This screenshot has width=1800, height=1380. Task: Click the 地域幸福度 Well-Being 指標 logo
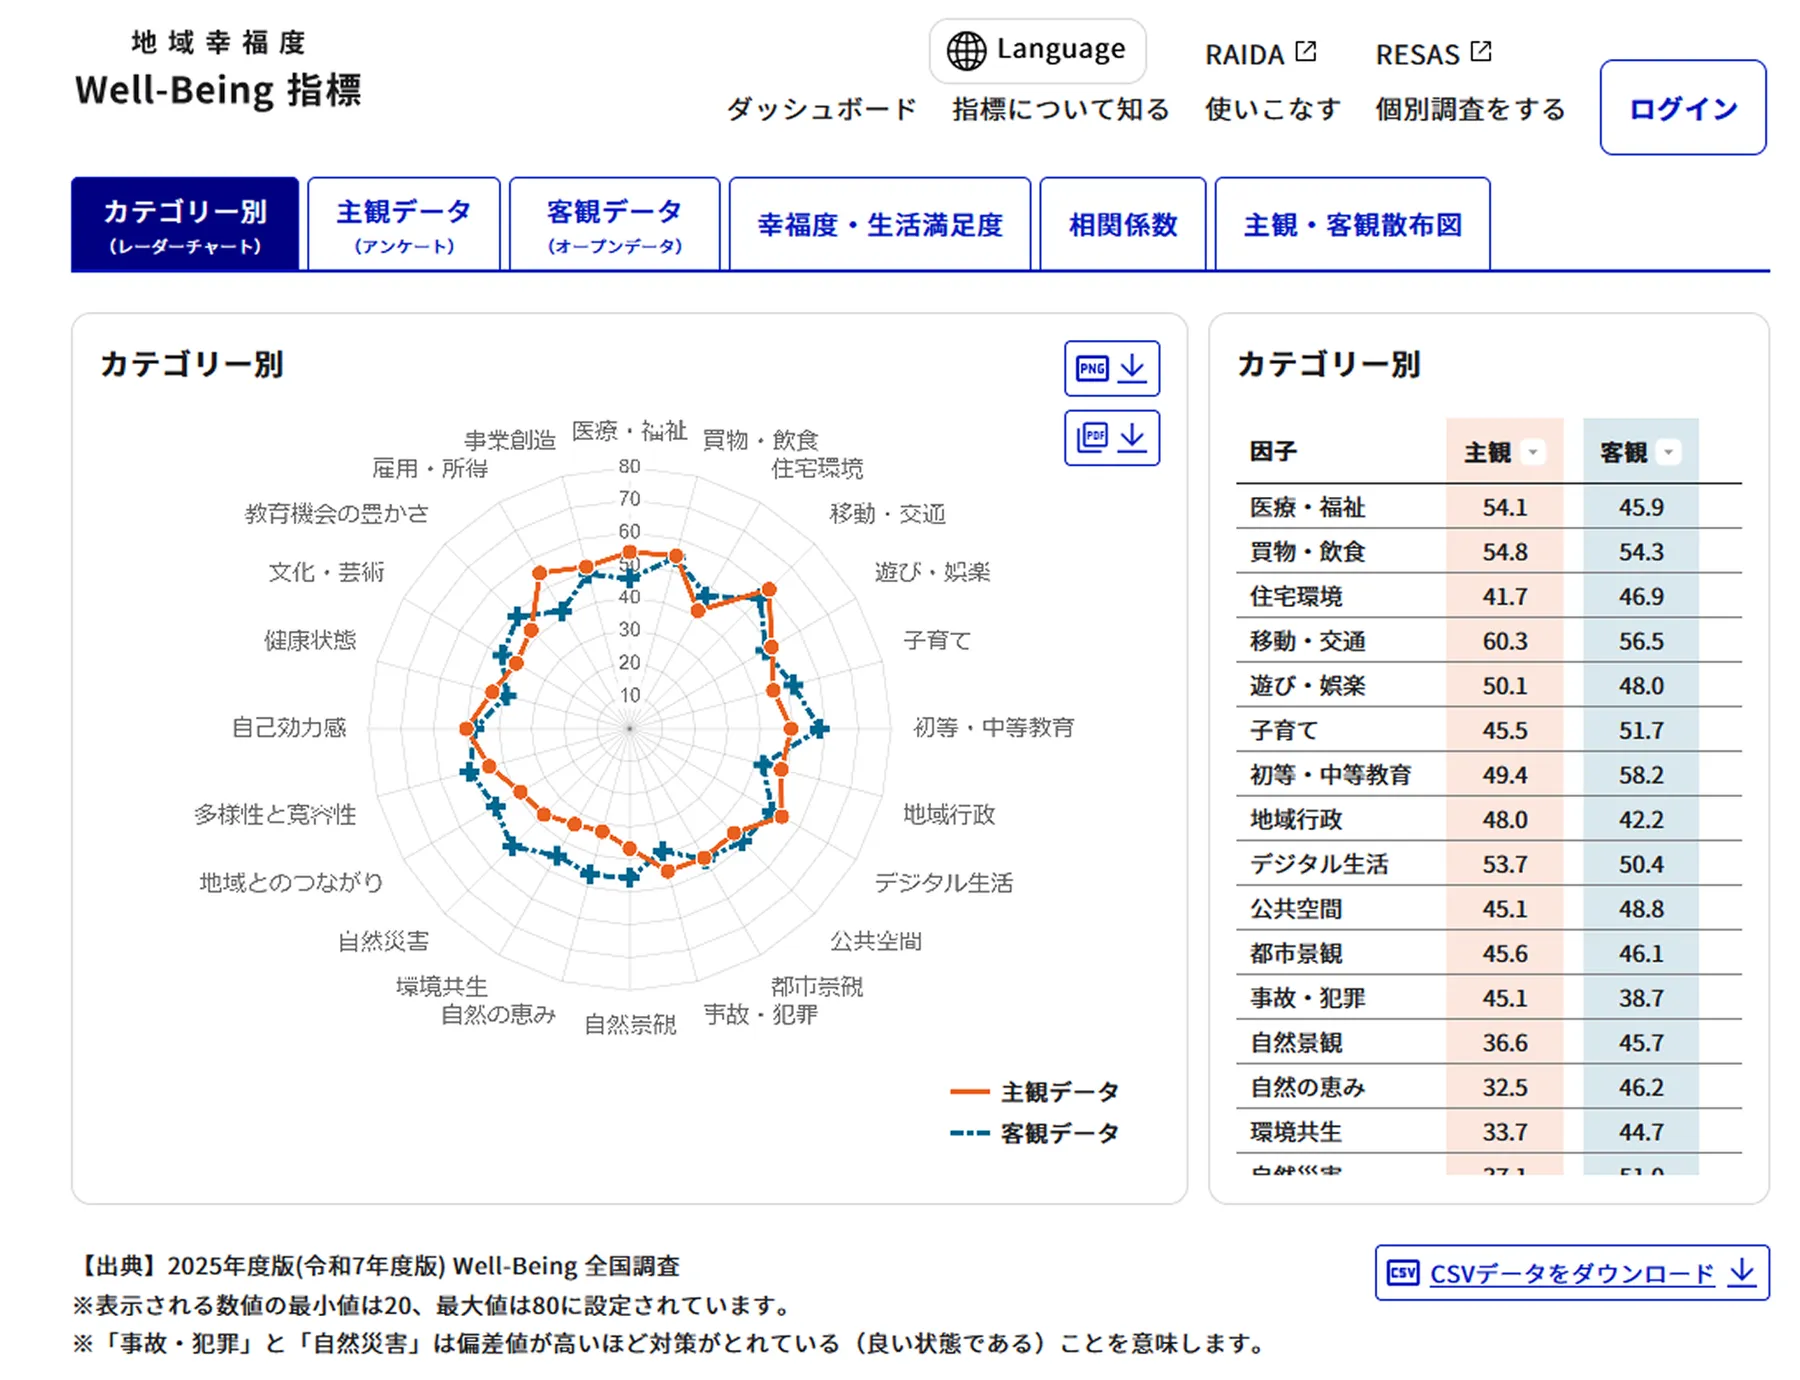[x=218, y=72]
